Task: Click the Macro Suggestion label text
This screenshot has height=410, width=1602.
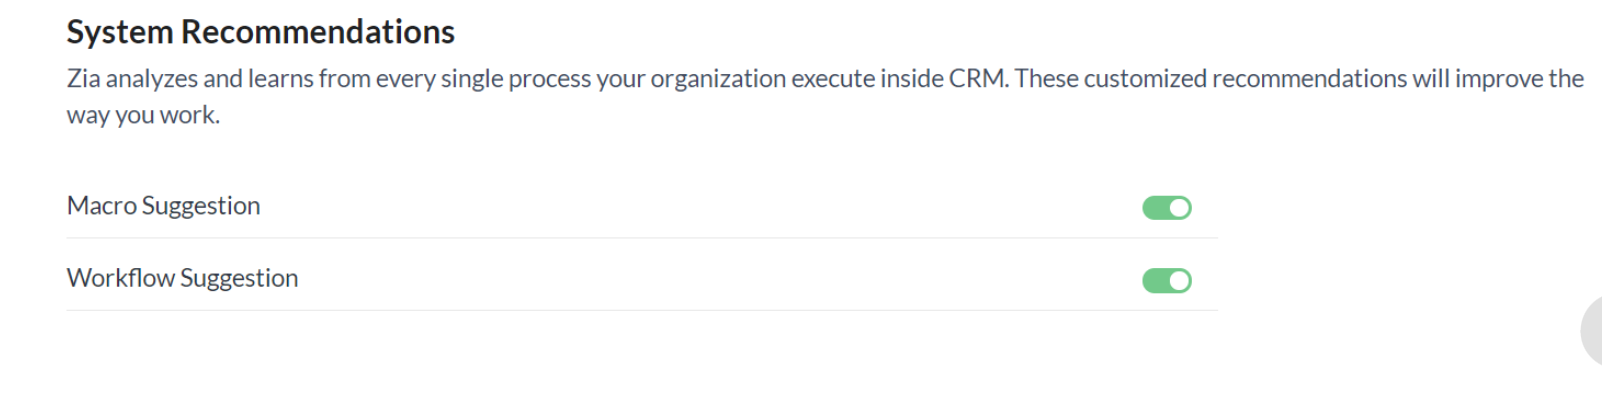Action: coord(163,206)
